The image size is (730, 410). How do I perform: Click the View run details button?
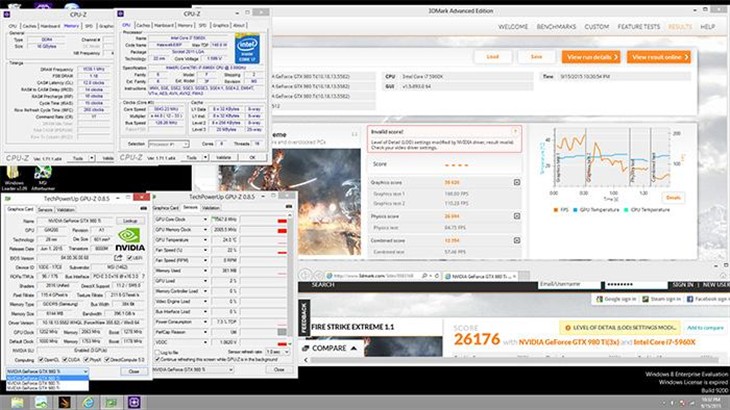point(591,57)
